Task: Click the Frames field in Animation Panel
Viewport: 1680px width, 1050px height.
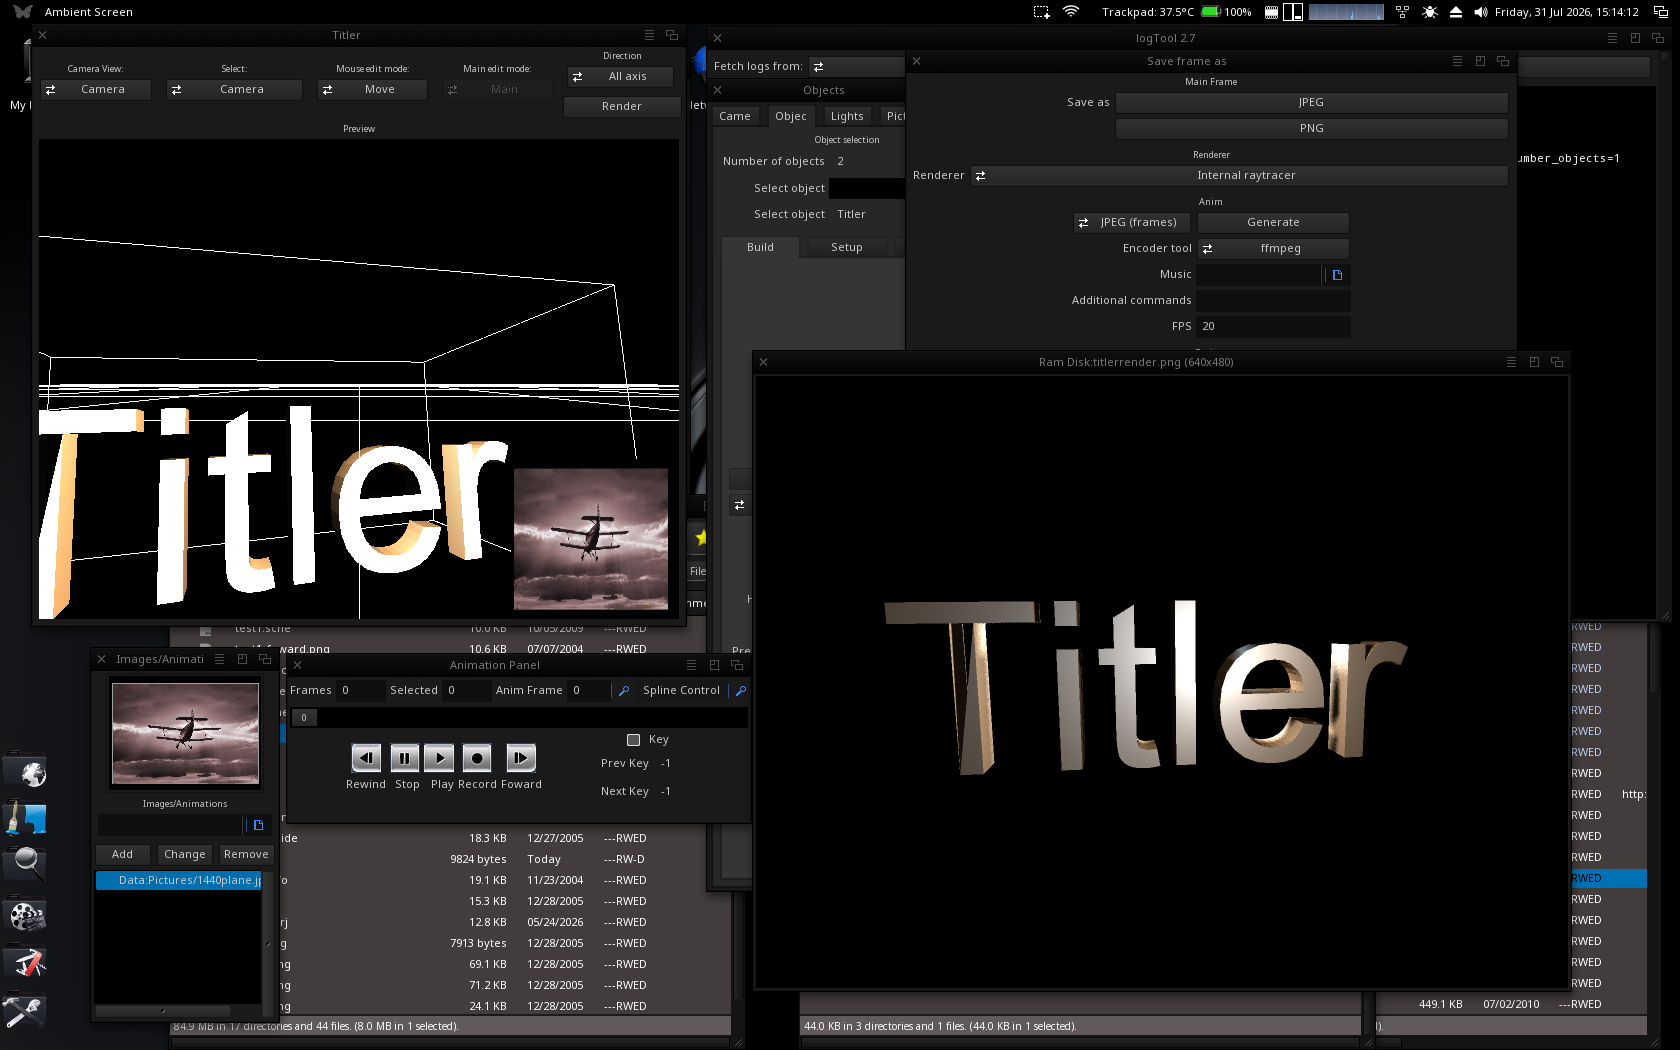Action: 360,691
